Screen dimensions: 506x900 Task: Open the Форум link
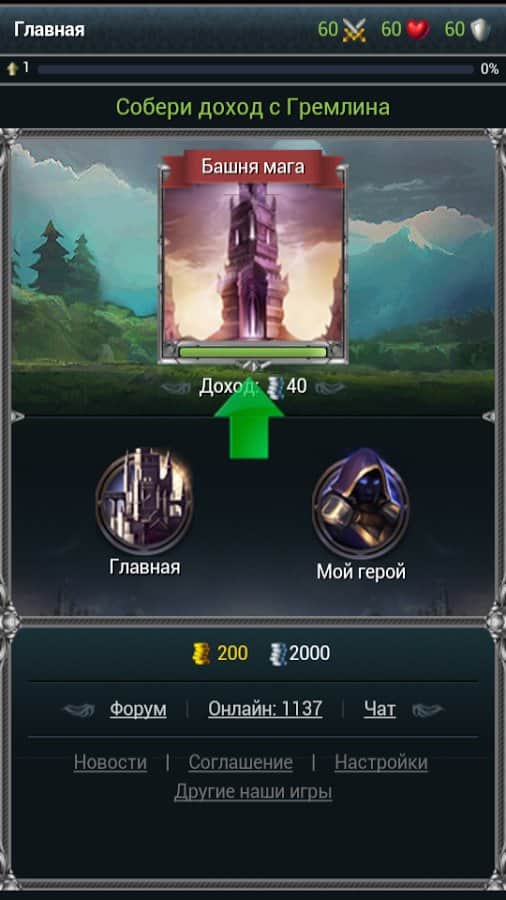coord(138,709)
